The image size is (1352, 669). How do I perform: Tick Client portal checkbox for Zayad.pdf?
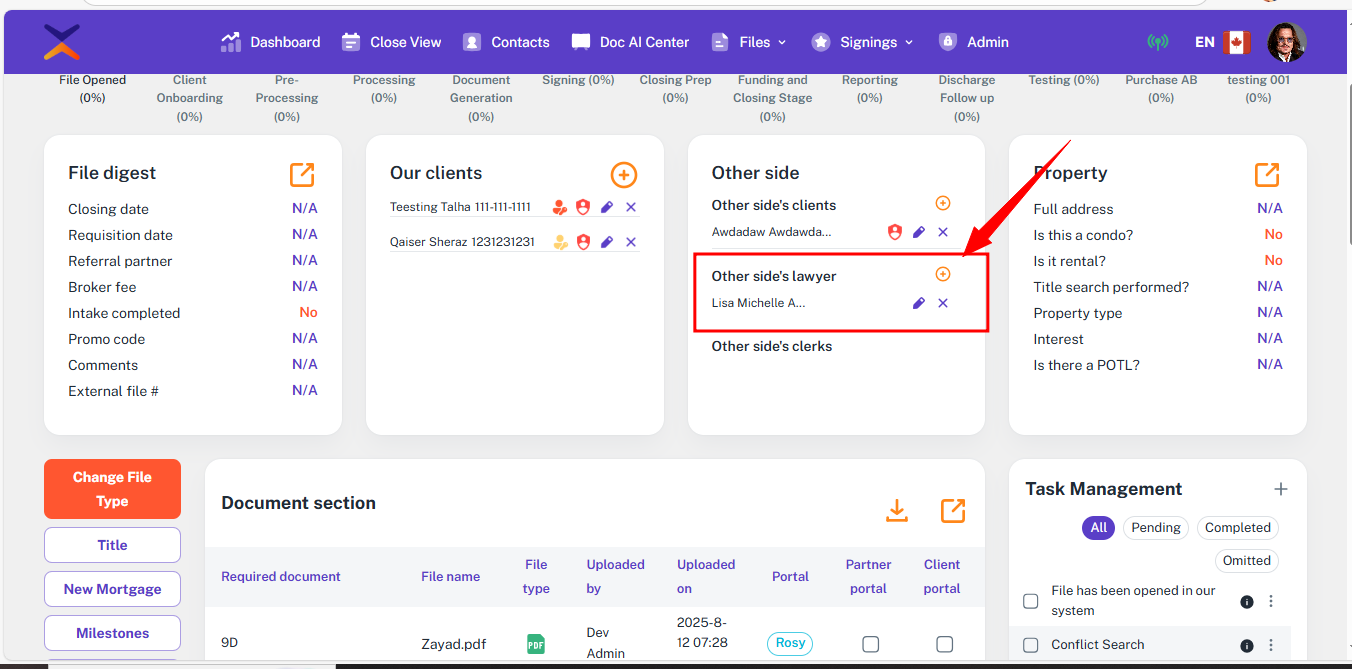click(x=944, y=644)
